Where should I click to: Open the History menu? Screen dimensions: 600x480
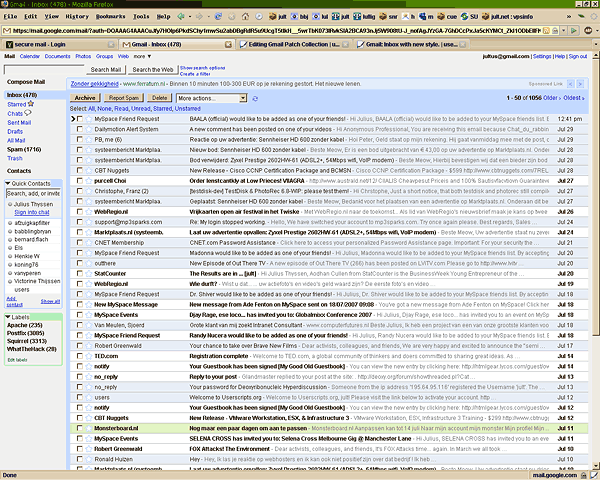77,16
